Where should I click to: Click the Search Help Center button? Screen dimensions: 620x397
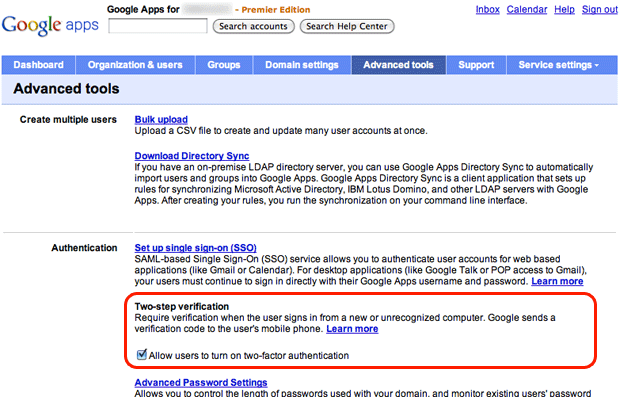pyautogui.click(x=347, y=26)
